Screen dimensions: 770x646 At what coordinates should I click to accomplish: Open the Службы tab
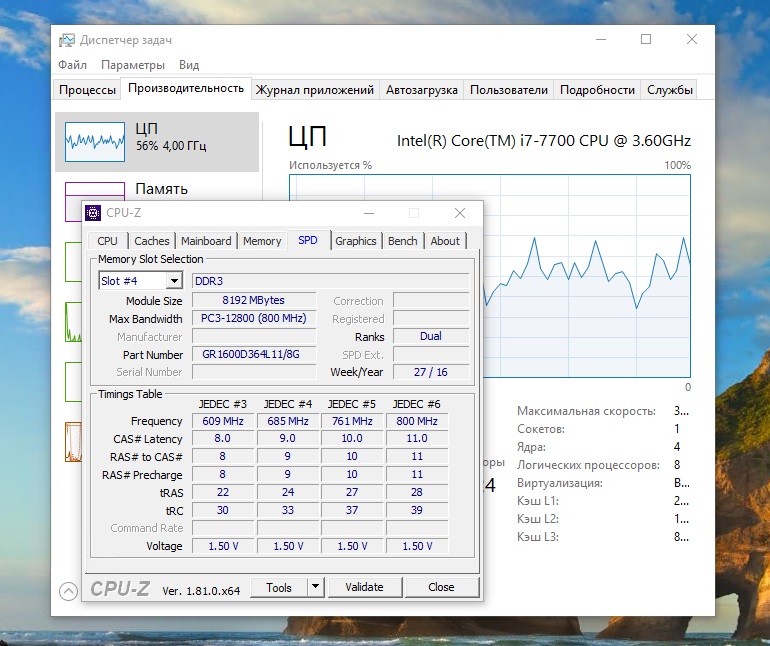tap(670, 90)
